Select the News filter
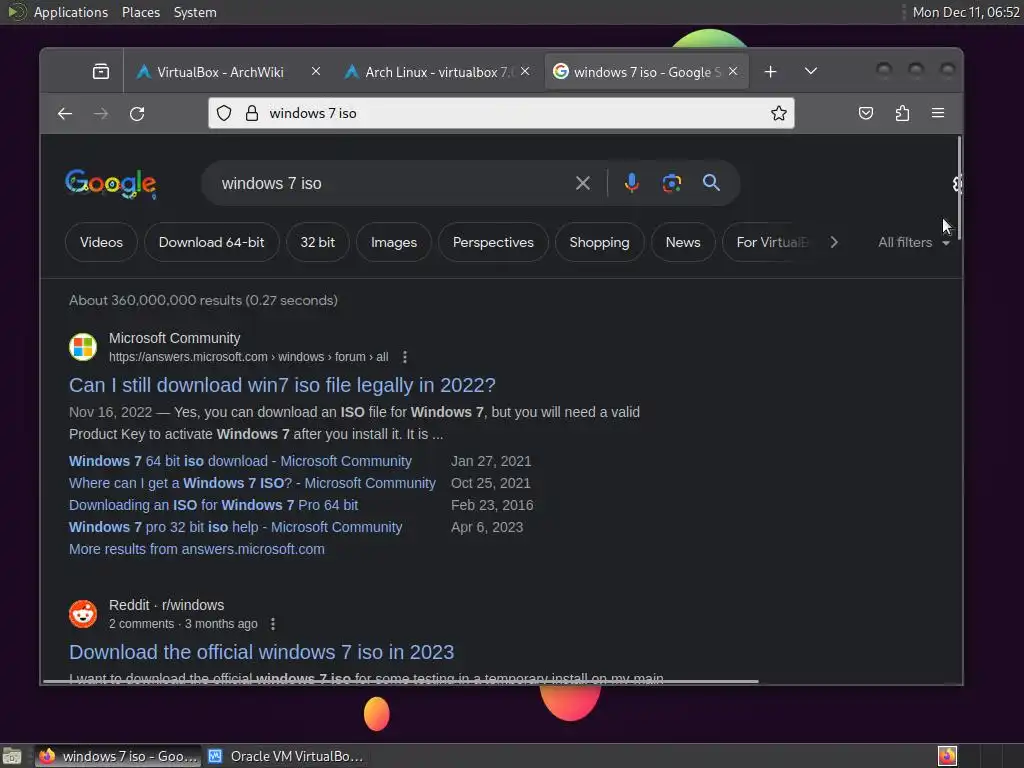 [x=683, y=242]
